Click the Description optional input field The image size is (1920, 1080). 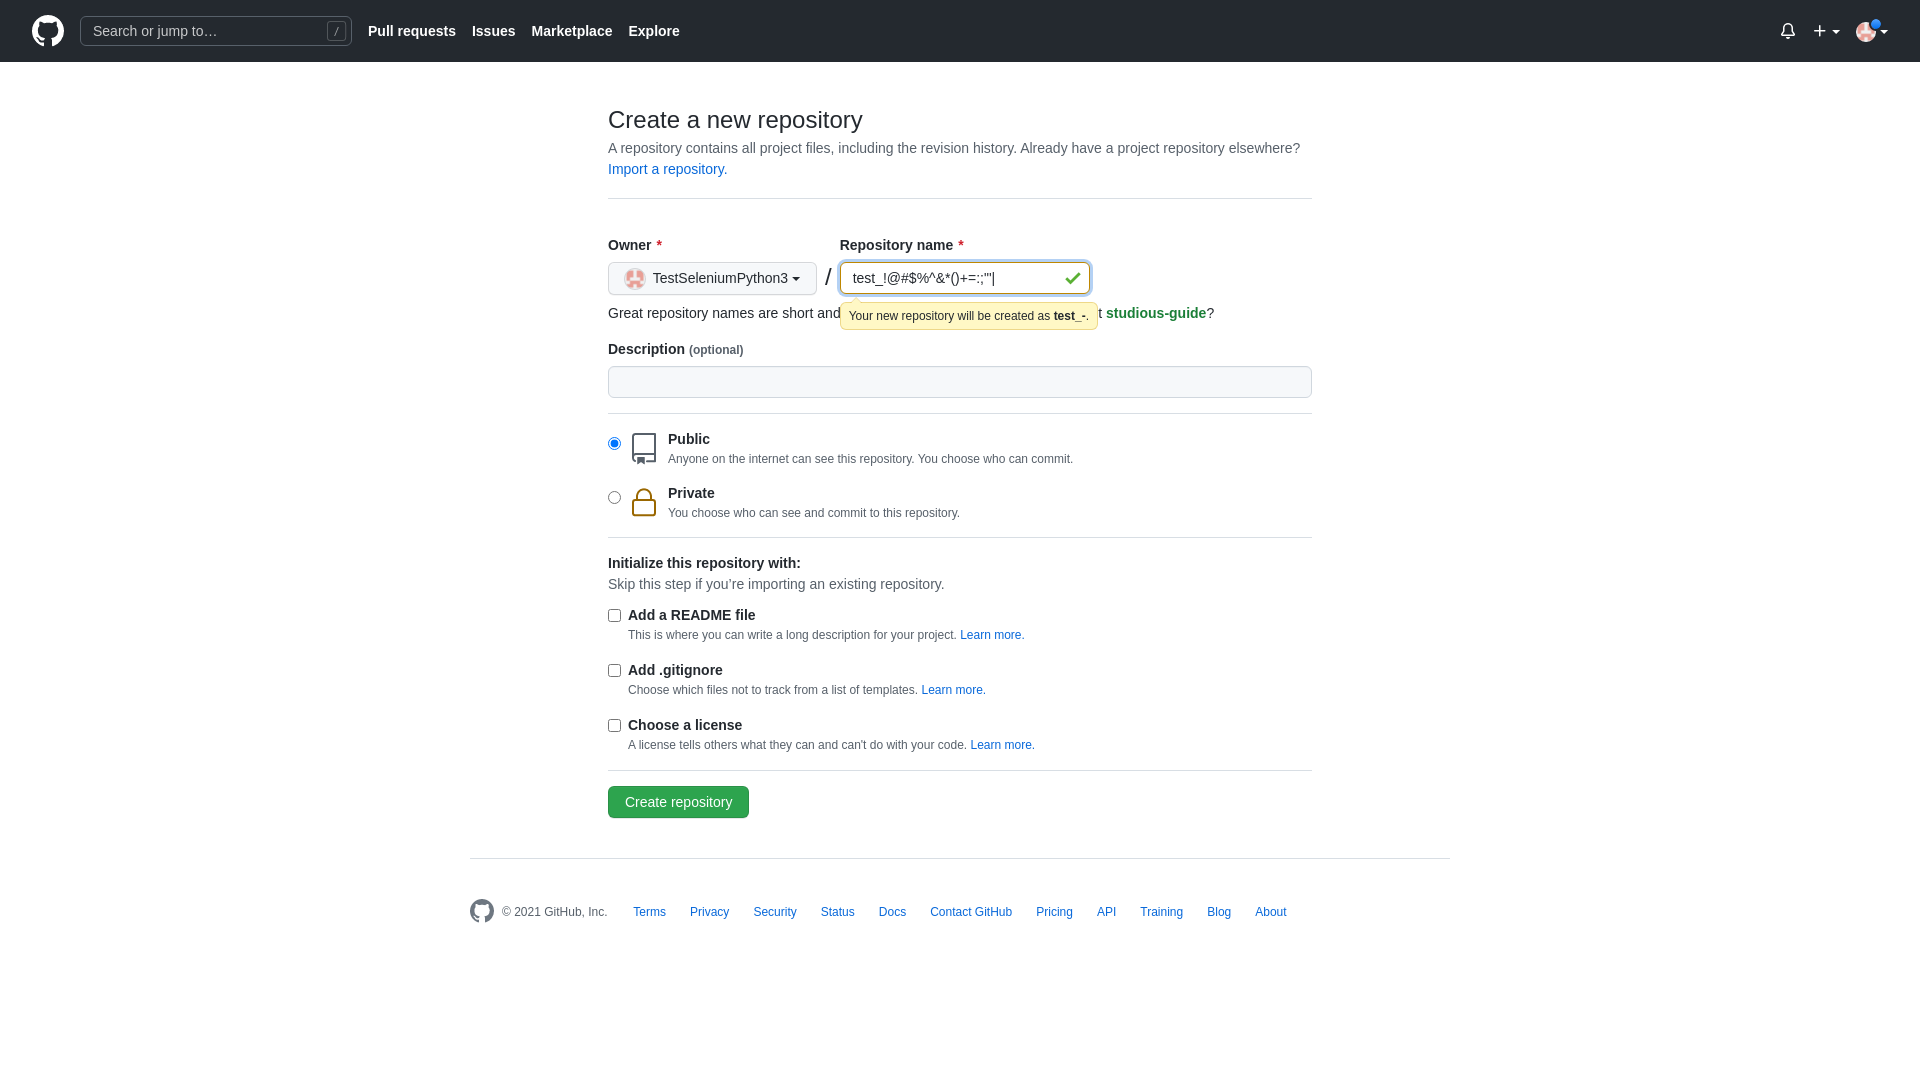pos(960,382)
